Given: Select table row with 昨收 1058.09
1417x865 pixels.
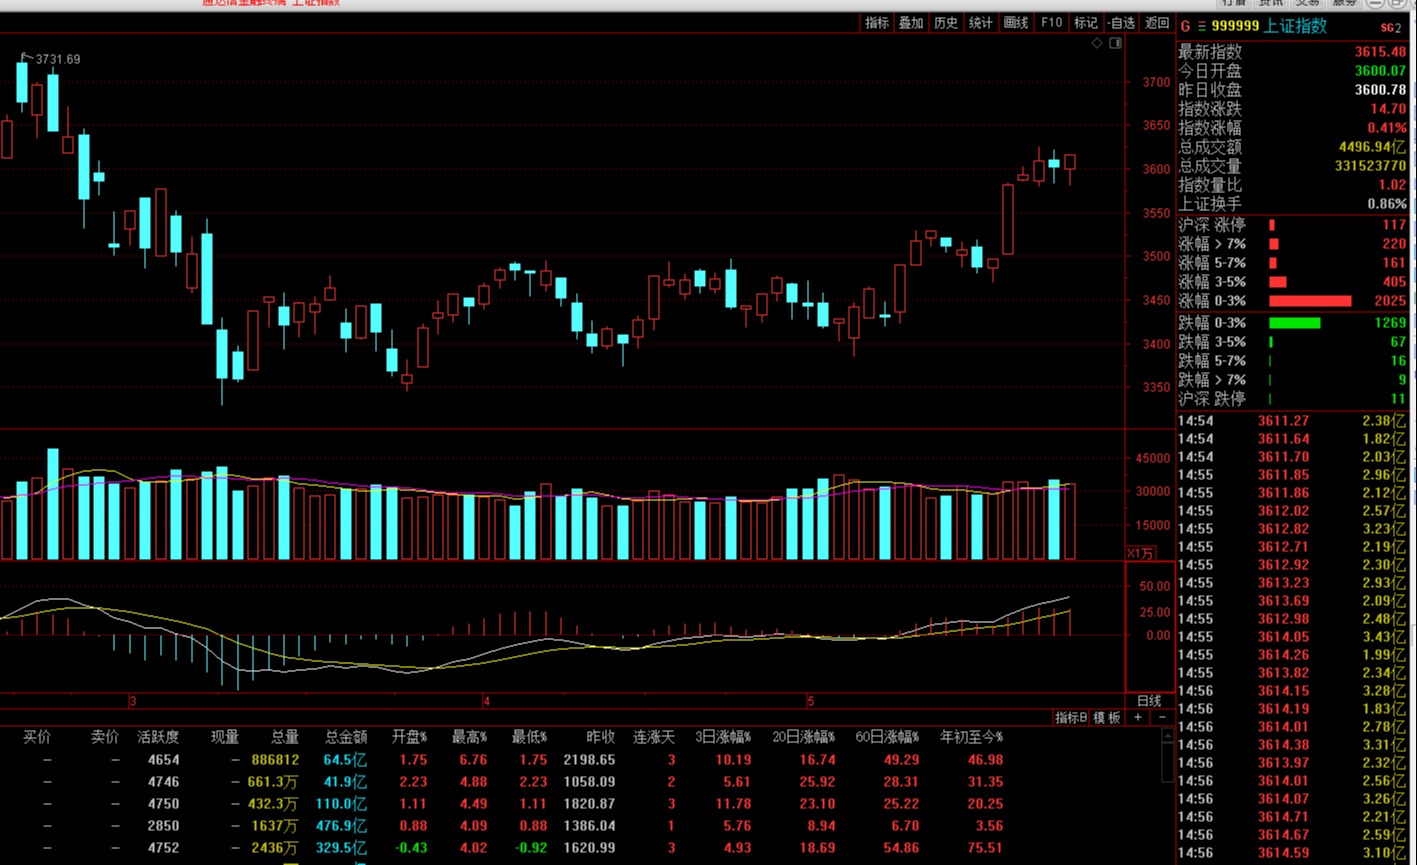Looking at the screenshot, I should click(x=579, y=782).
